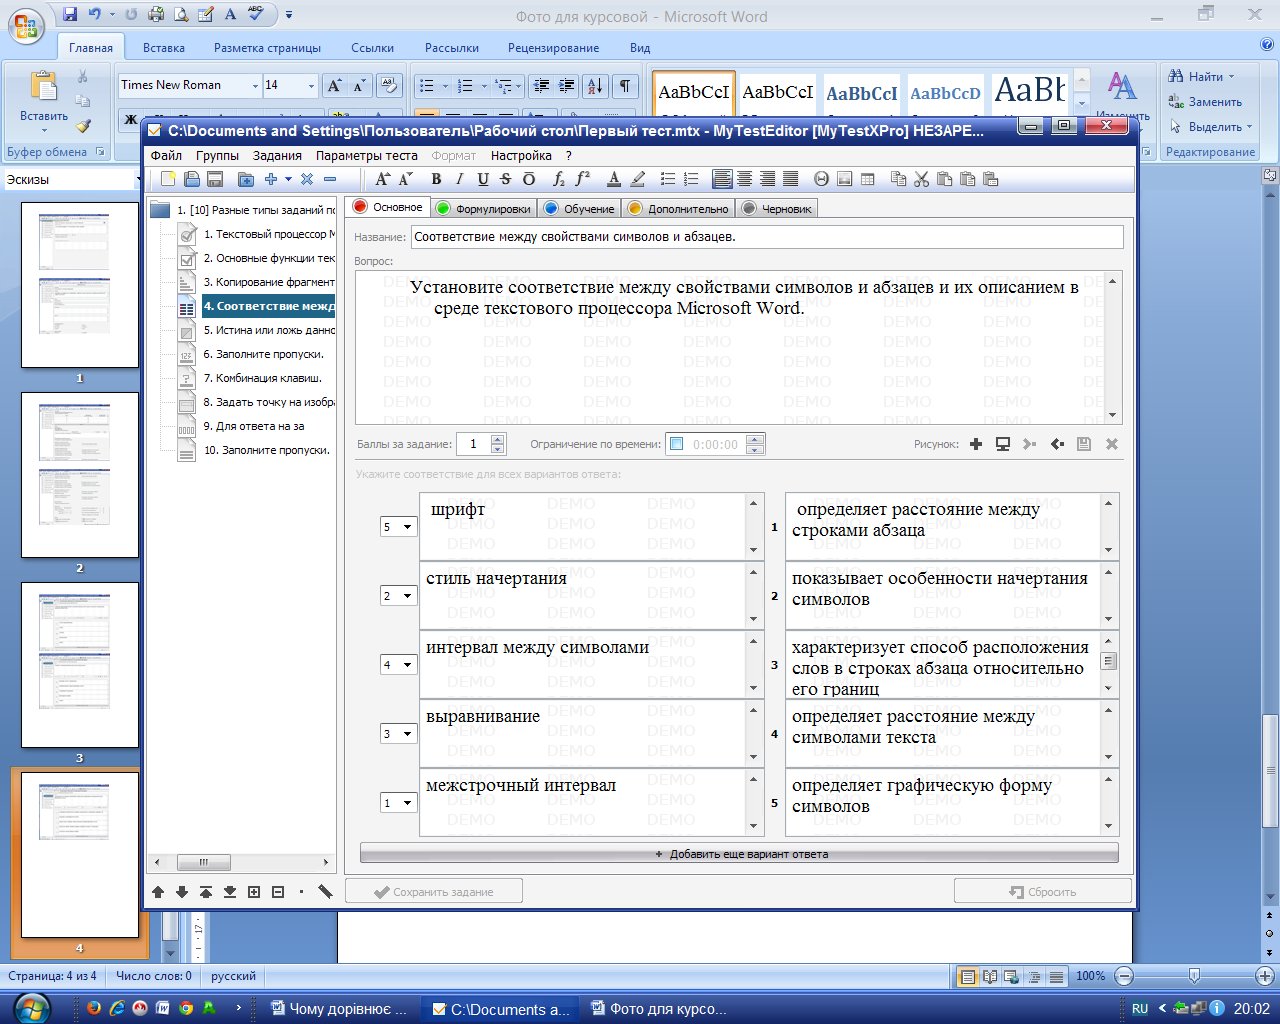Open Задания menu in MyTestEditor
Image resolution: width=1280 pixels, height=1024 pixels.
[277, 156]
